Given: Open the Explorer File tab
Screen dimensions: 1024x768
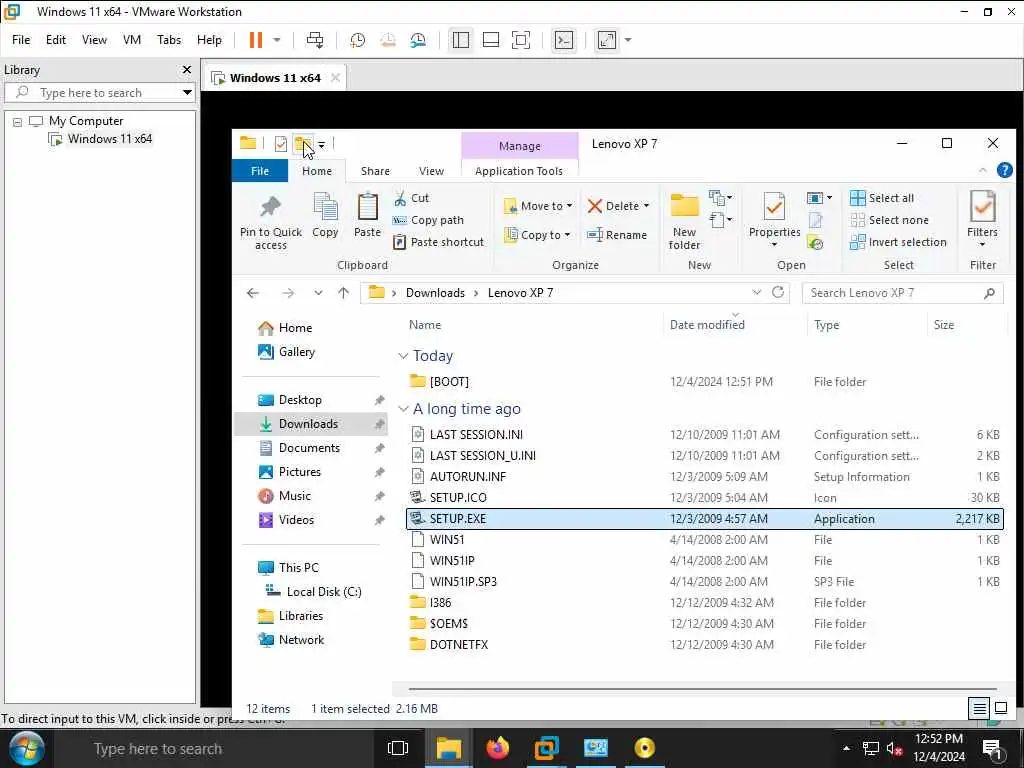Looking at the screenshot, I should pyautogui.click(x=260, y=171).
